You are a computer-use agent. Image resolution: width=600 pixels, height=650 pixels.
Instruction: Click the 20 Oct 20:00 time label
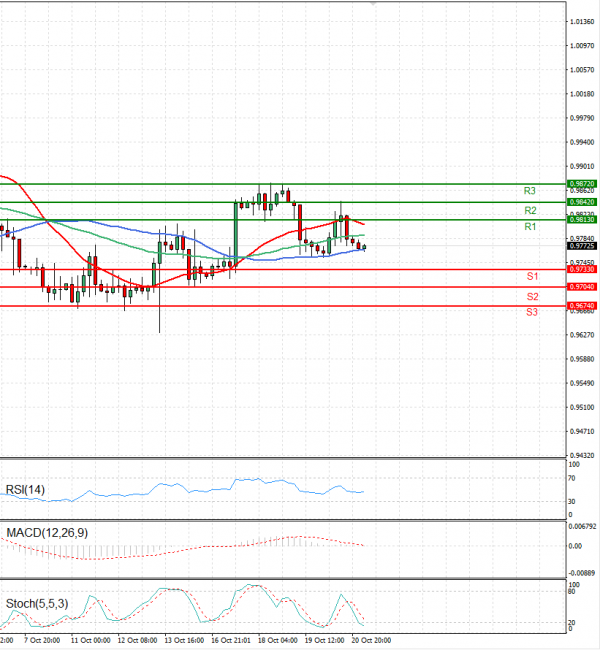tap(372, 640)
